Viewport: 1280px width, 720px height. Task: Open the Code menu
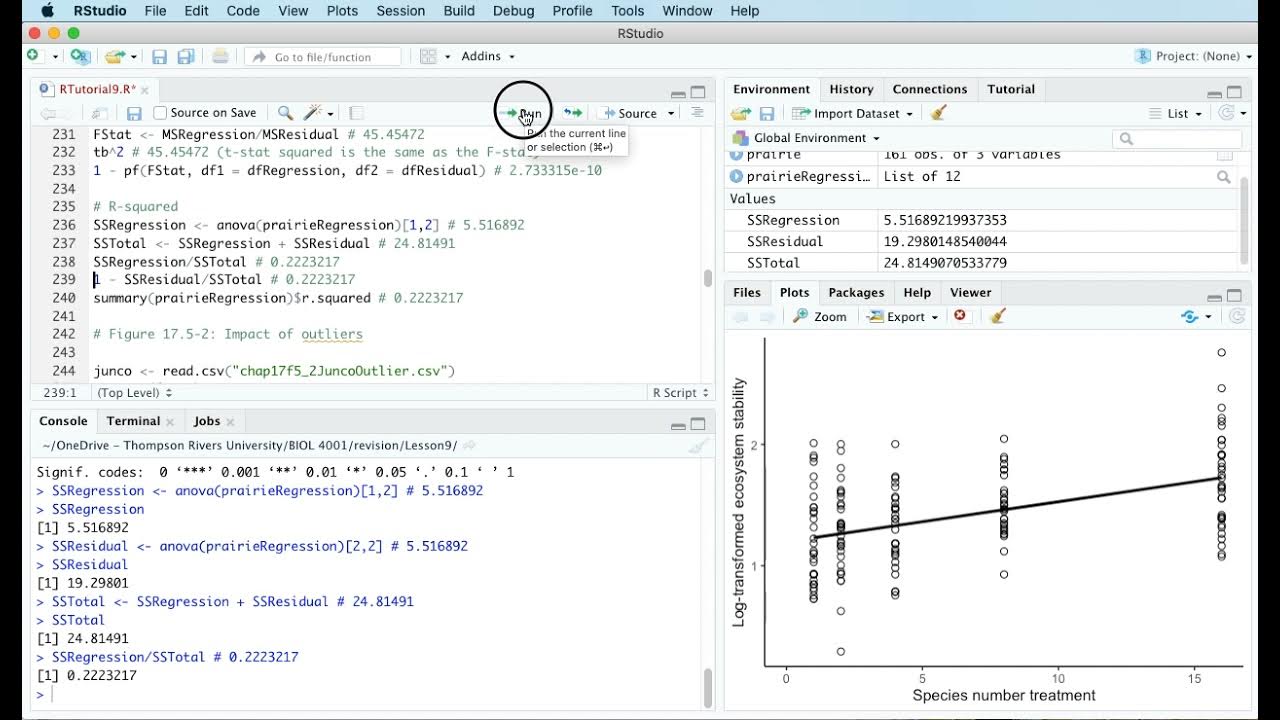click(243, 11)
